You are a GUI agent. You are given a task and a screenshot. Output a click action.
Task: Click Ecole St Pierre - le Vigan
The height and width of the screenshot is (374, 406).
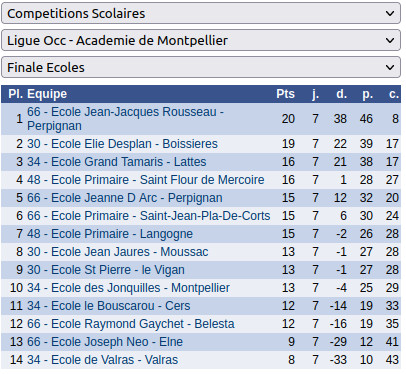(106, 270)
